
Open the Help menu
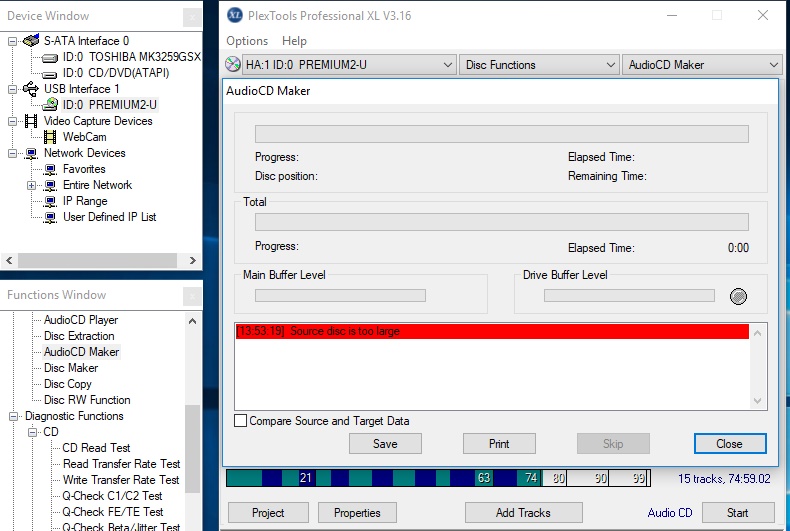tap(294, 41)
